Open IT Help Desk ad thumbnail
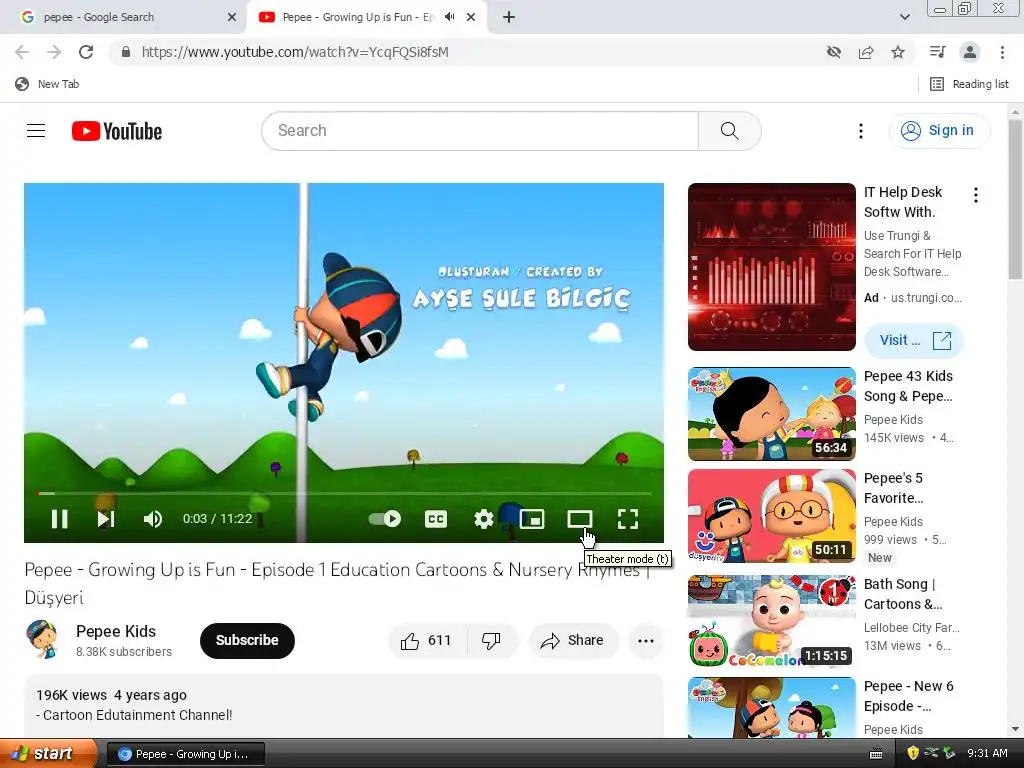 click(771, 267)
